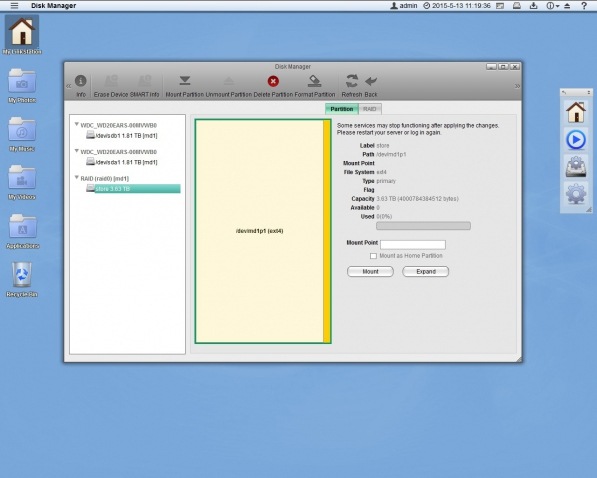Click the Mount button

(370, 272)
